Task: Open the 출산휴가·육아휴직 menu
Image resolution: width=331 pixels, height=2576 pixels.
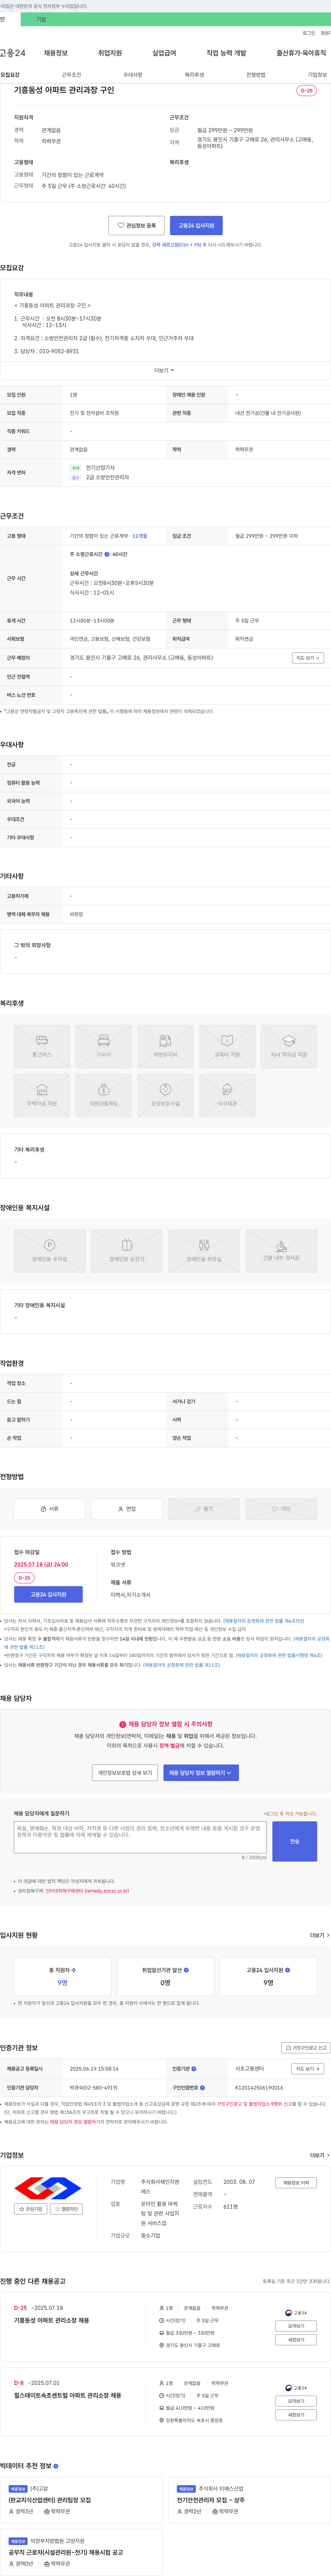Action: click(301, 53)
